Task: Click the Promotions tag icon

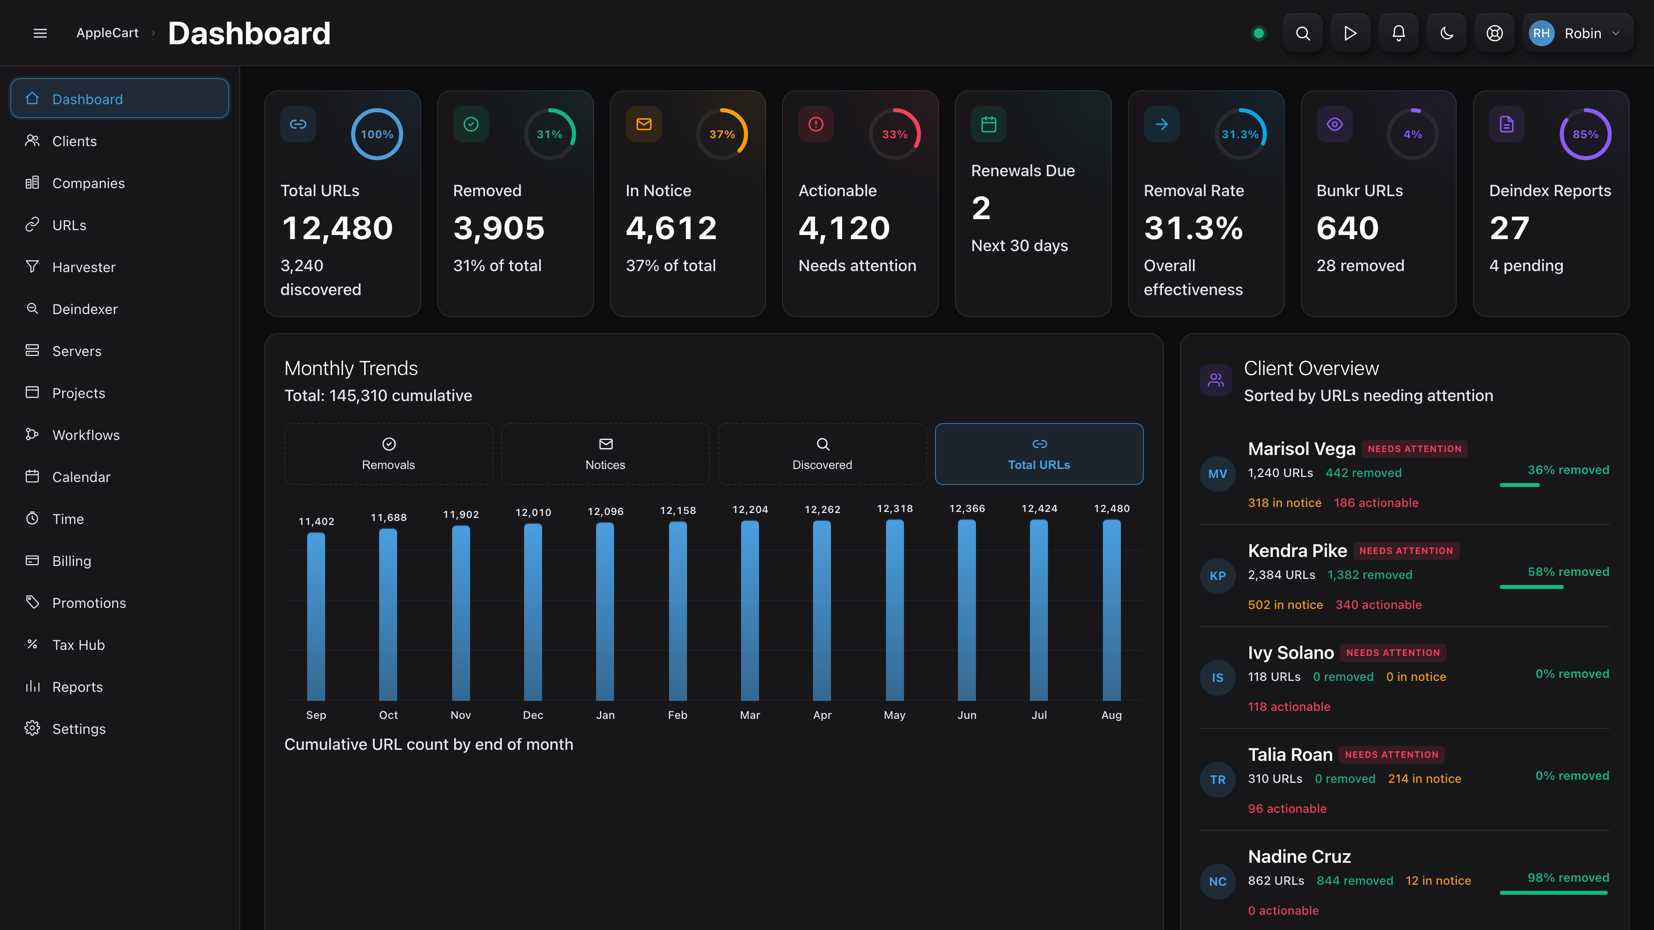Action: pos(32,603)
